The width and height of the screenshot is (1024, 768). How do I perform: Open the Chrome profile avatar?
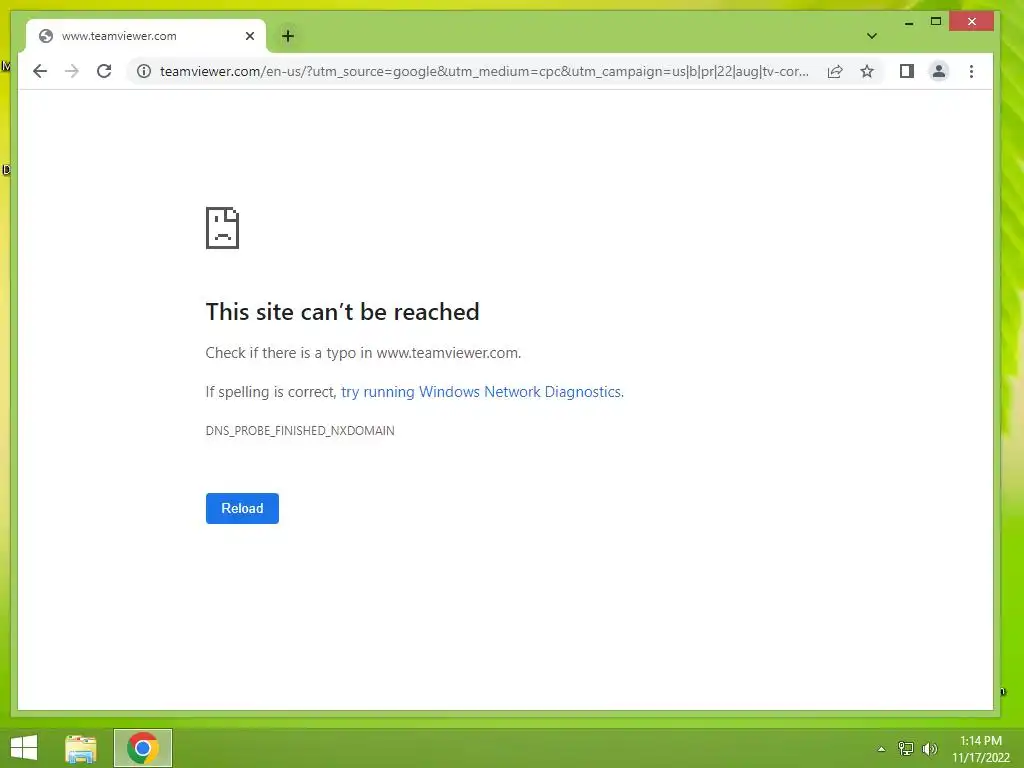point(938,71)
